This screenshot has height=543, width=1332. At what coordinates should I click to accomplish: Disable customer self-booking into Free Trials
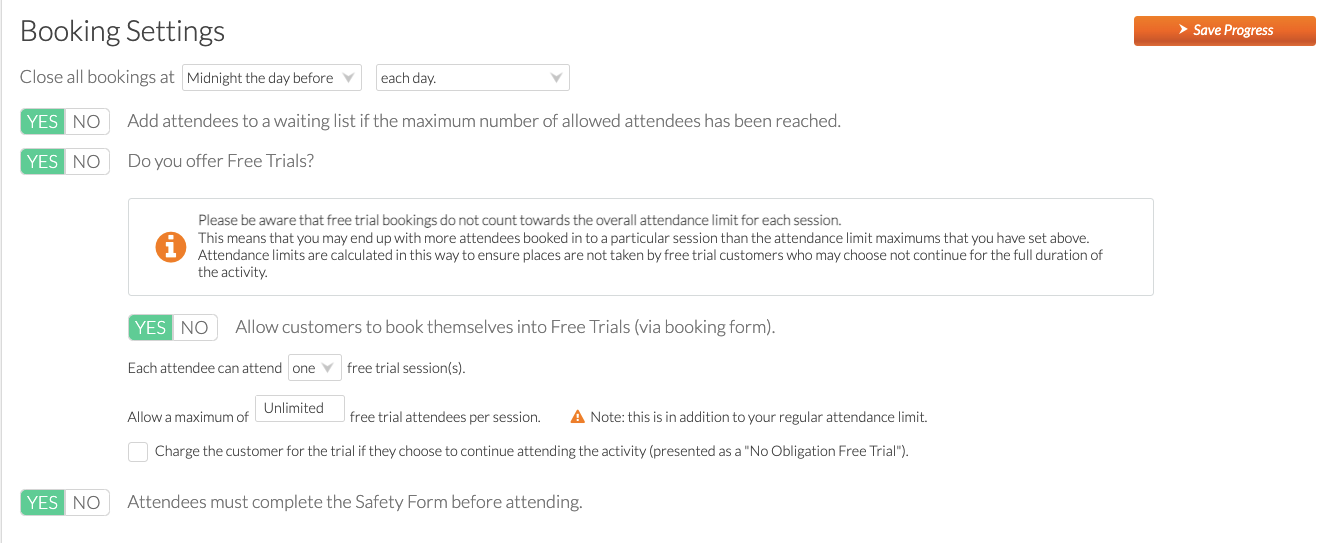click(195, 327)
